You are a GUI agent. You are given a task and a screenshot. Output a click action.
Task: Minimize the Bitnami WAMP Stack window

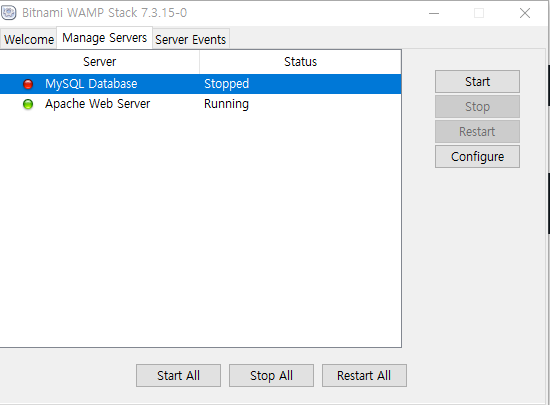[x=434, y=13]
